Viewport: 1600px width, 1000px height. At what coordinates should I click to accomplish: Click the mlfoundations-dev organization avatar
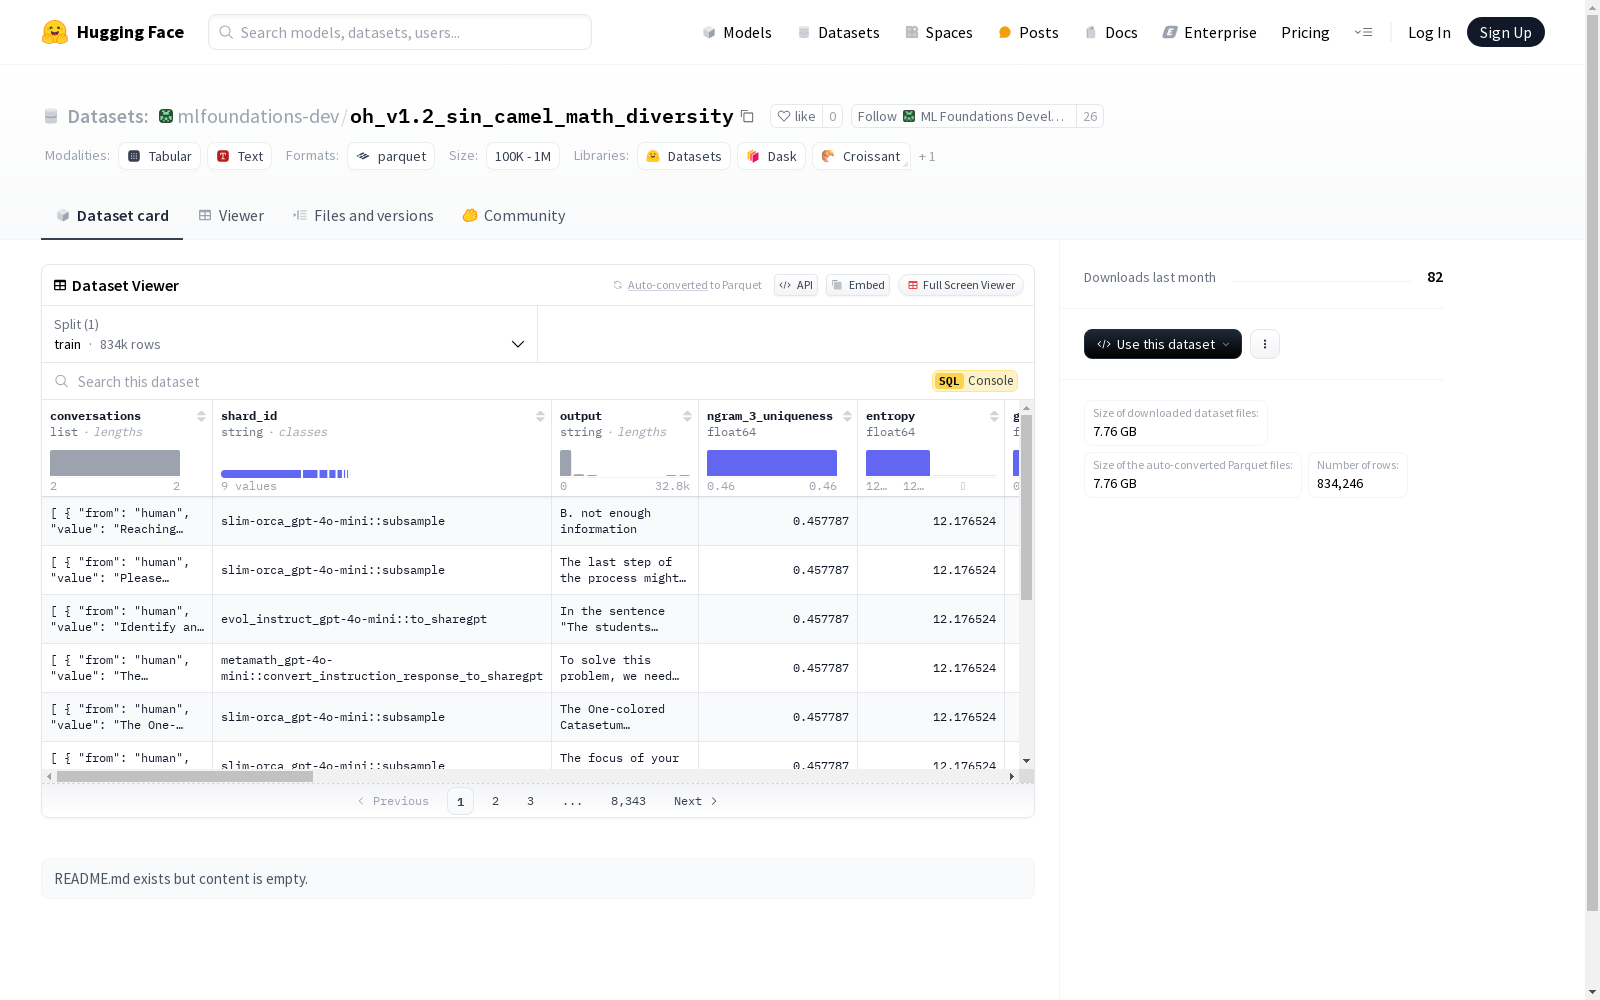click(x=166, y=116)
